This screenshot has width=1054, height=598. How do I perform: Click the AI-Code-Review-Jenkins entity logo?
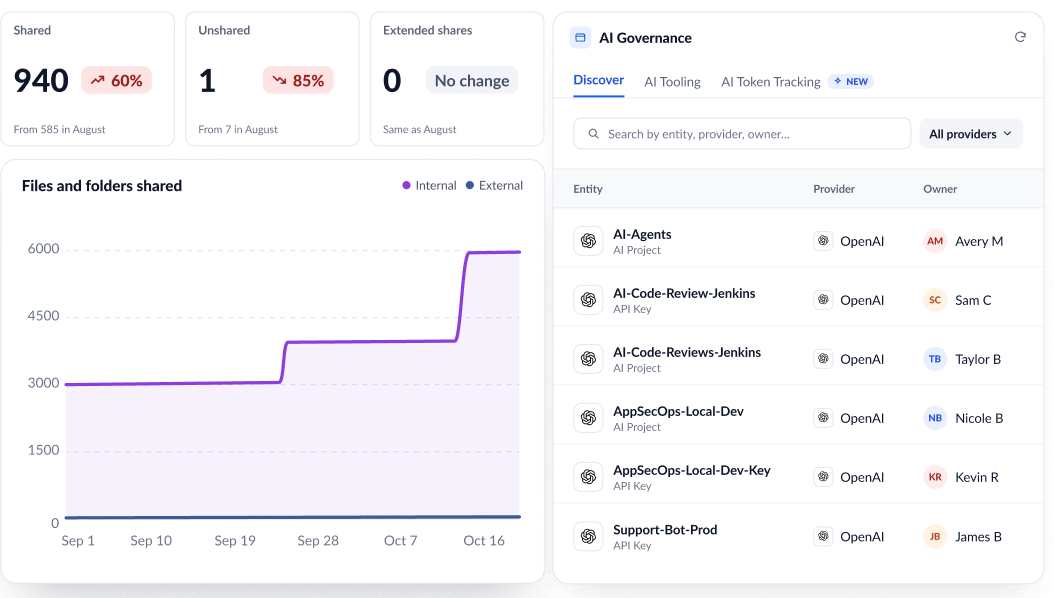(x=588, y=300)
